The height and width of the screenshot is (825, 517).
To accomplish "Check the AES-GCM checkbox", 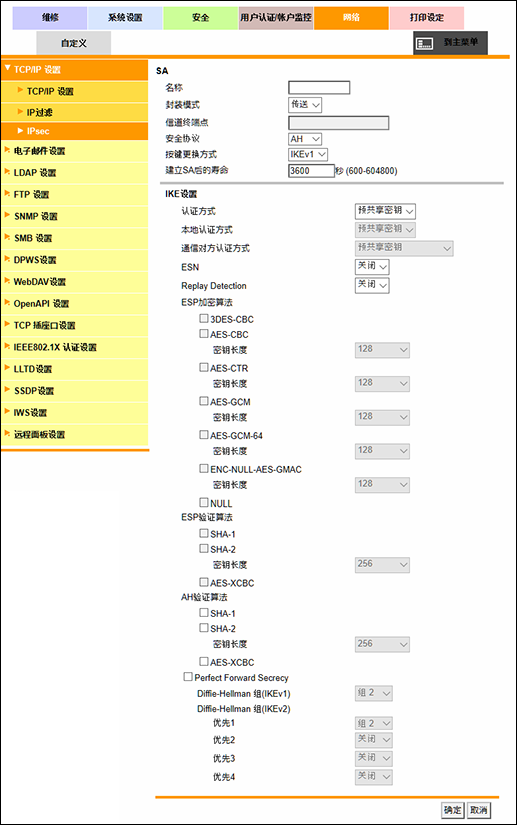I will coord(204,401).
